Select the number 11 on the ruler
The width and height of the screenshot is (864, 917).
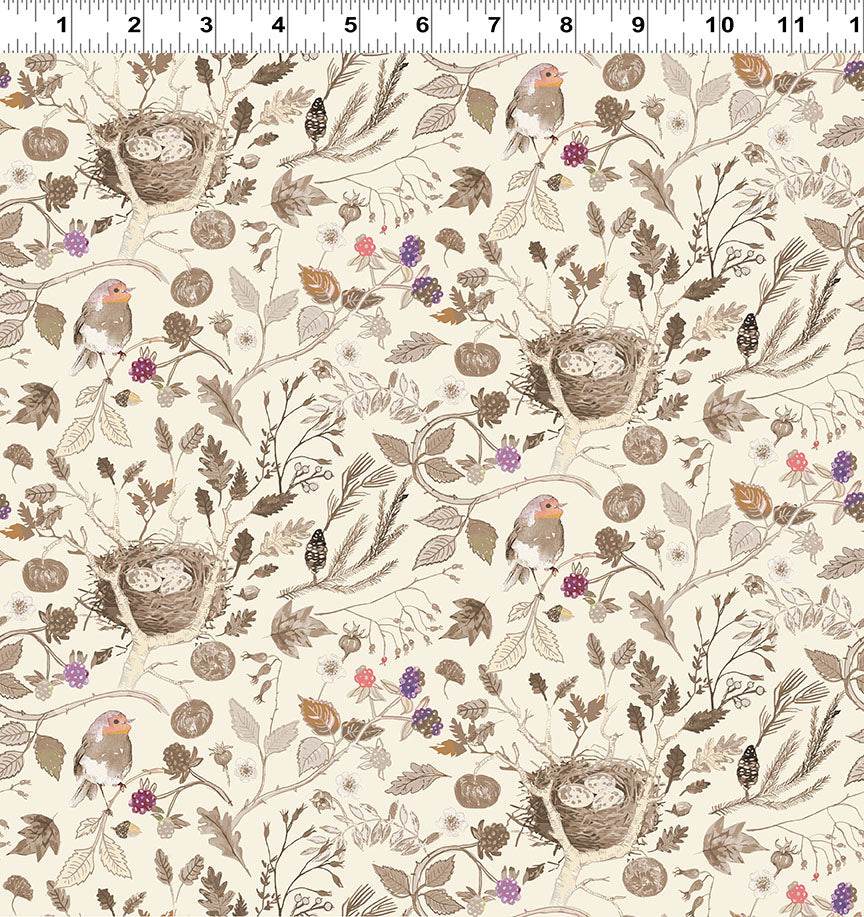click(x=789, y=24)
